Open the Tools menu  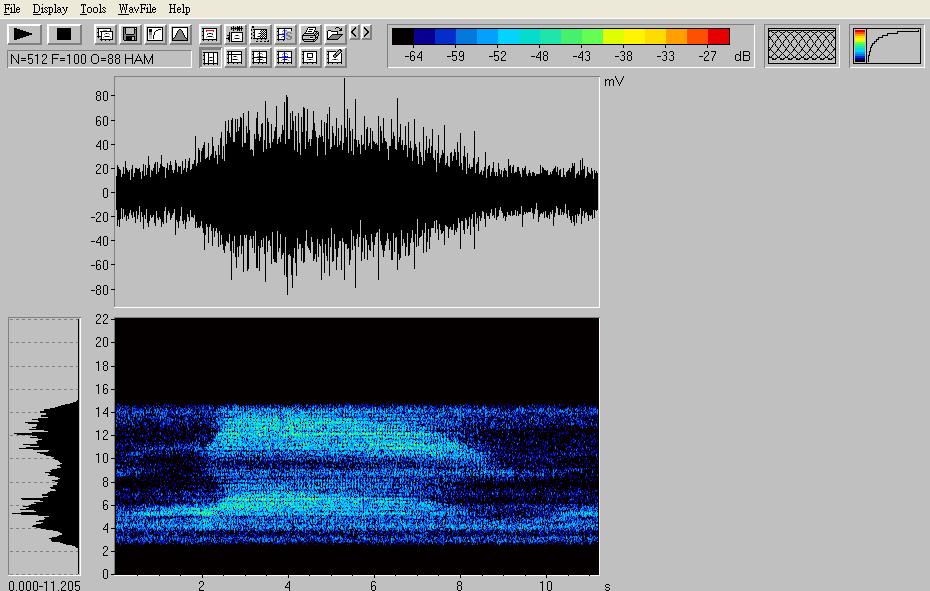click(x=93, y=9)
